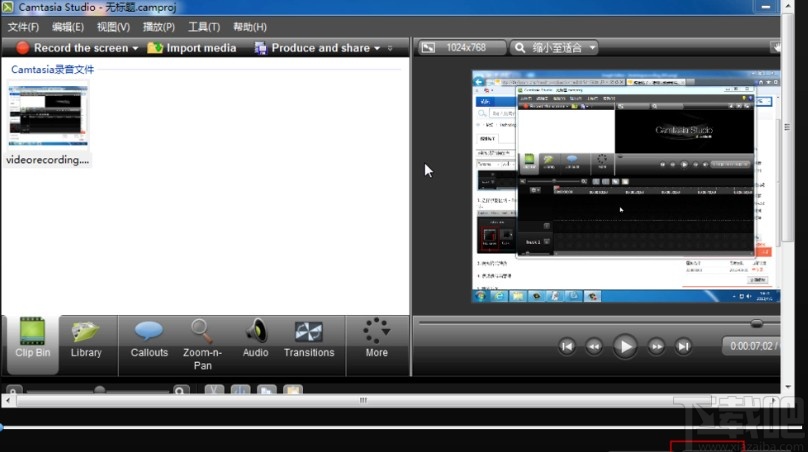Click the Camtasia录音文件 group heading

53,70
